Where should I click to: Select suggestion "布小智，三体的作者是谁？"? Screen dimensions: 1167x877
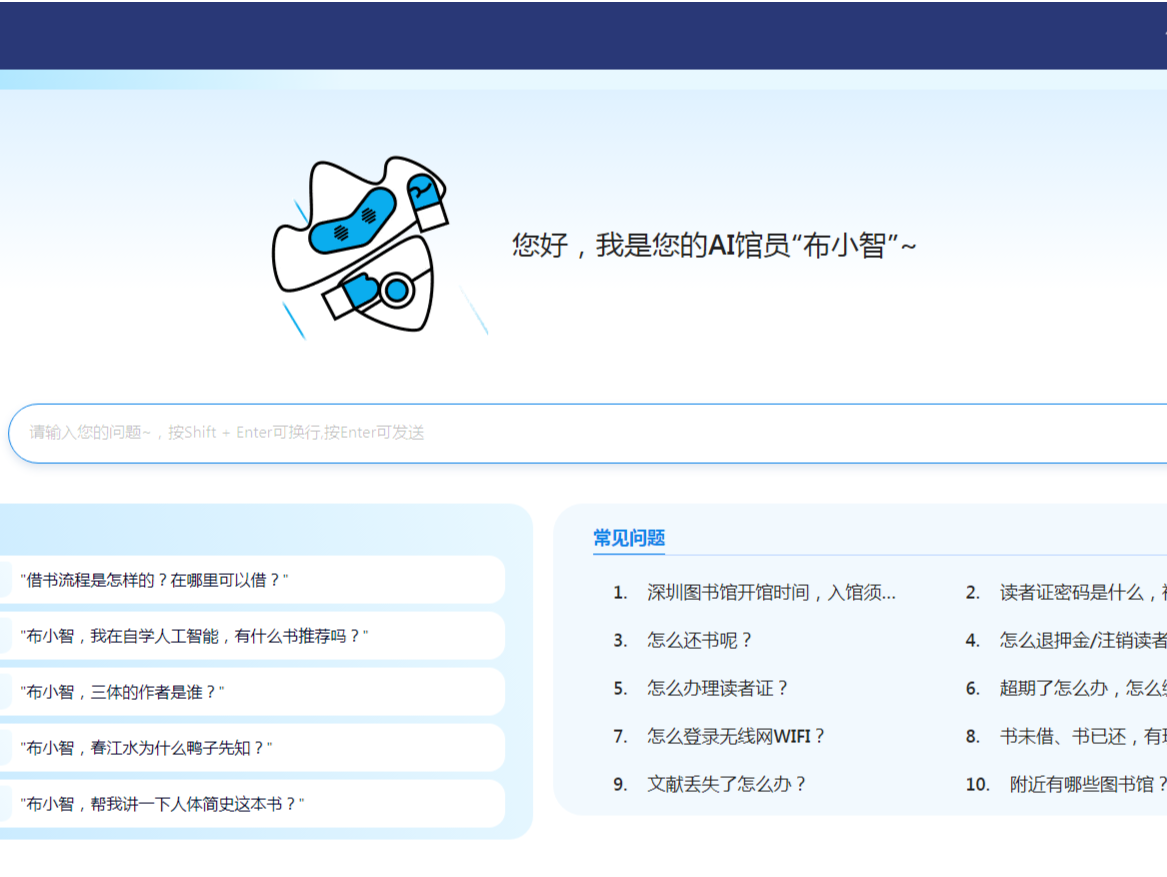[252, 692]
